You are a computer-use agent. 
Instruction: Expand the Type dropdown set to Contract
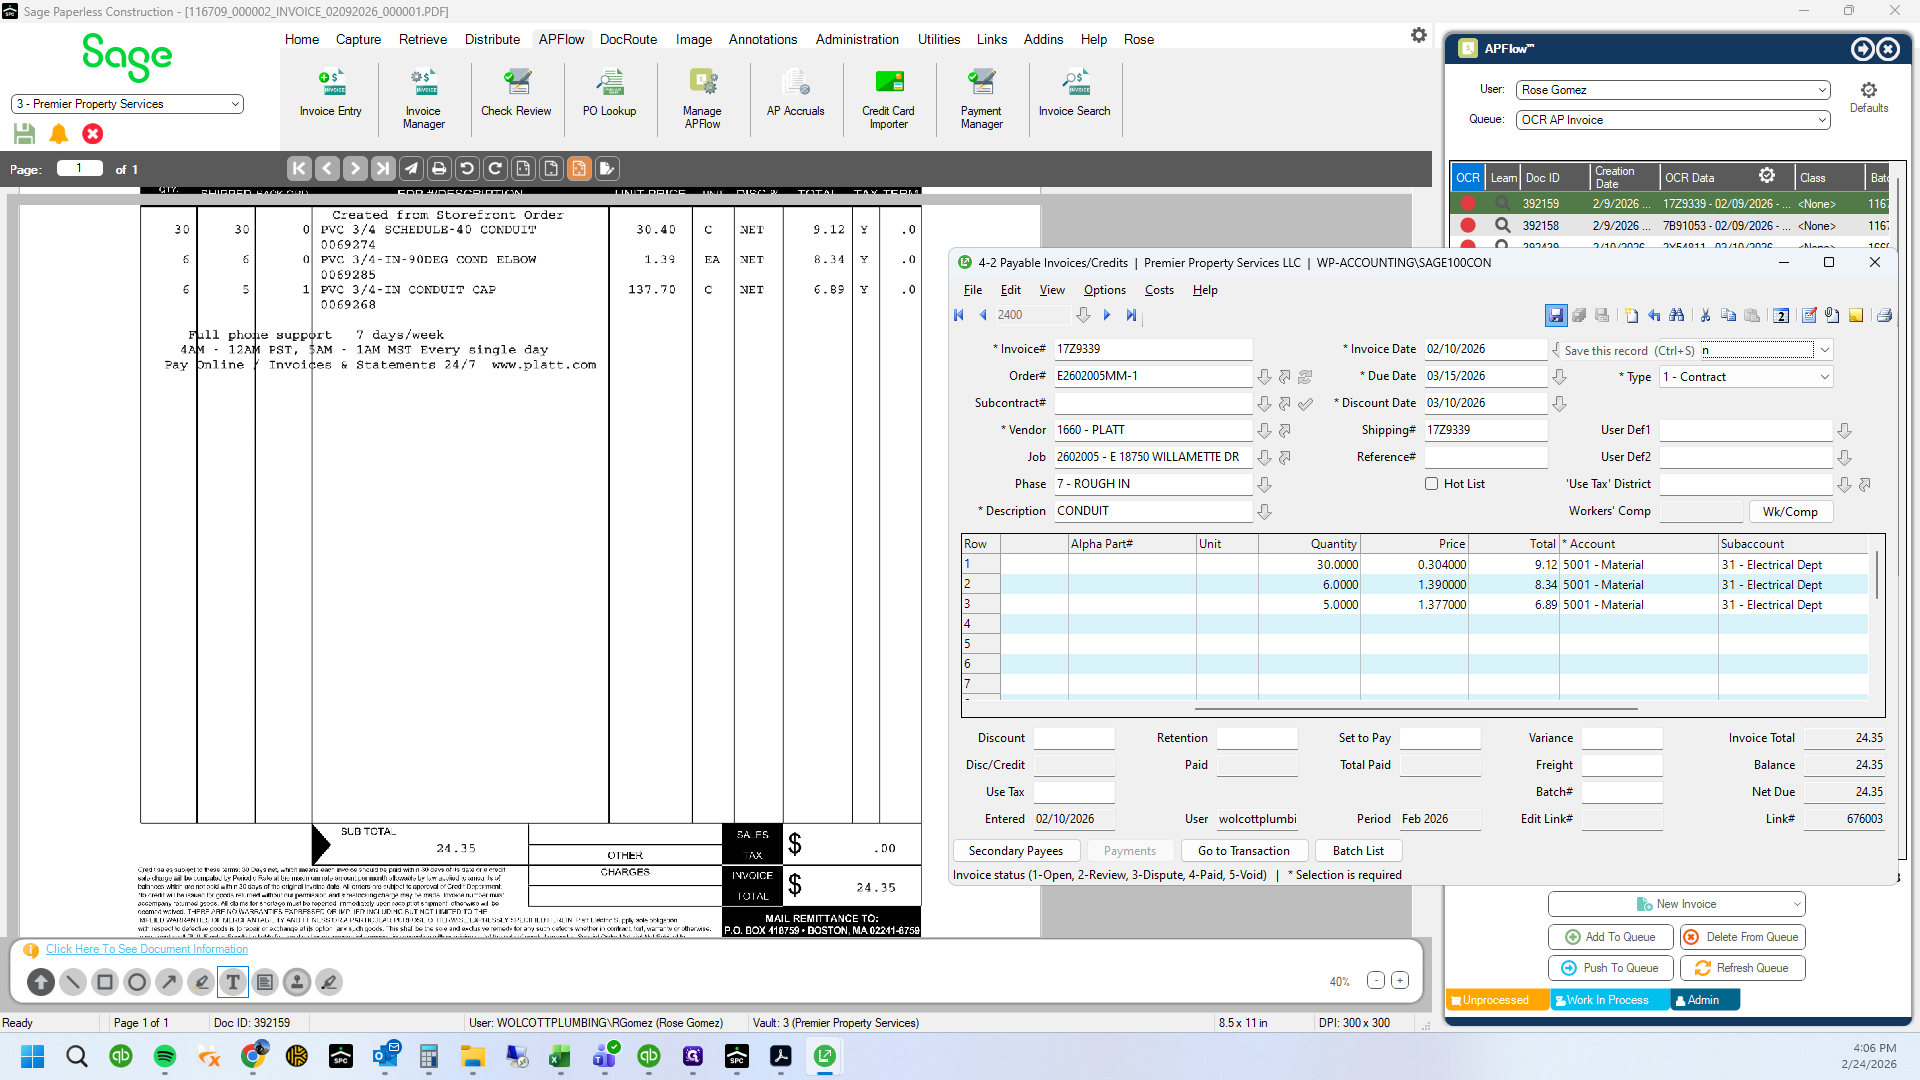[x=1745, y=377]
